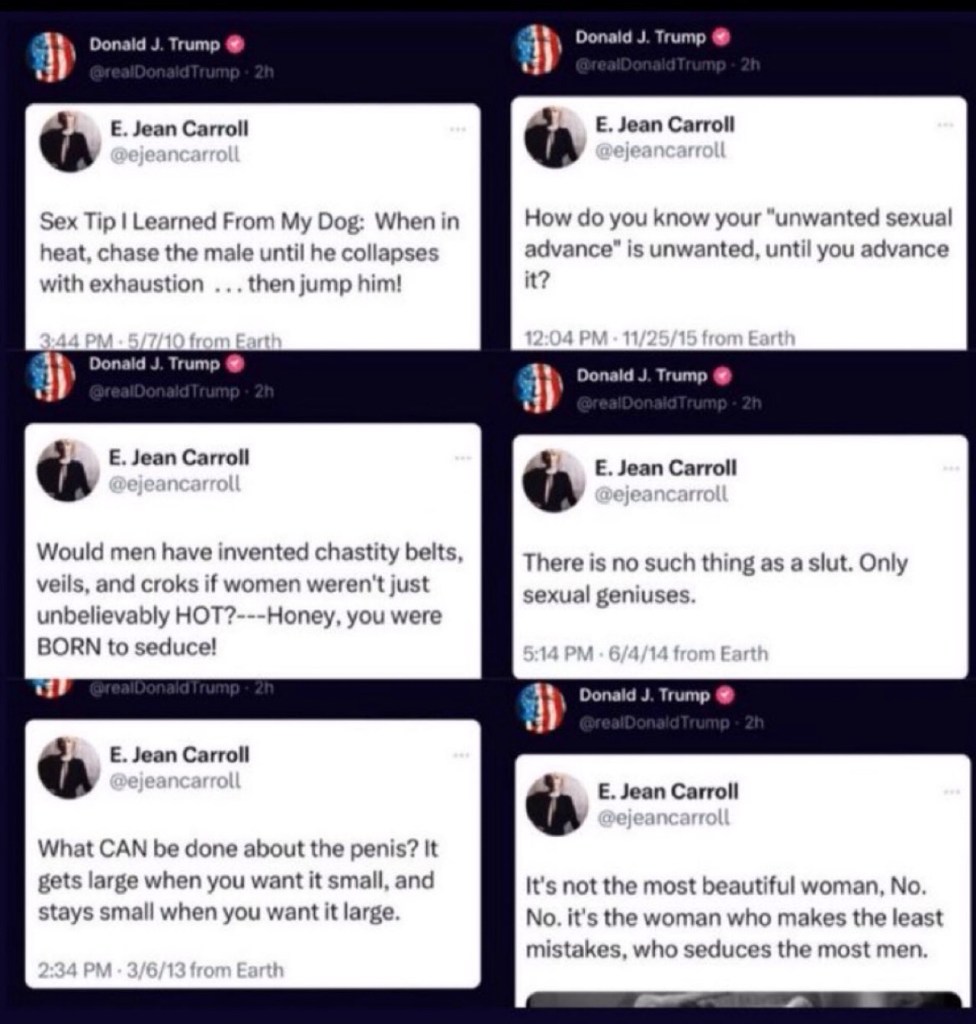Click the flag avatar above the "chastity belts" post
This screenshot has width=976, height=1024.
point(52,376)
